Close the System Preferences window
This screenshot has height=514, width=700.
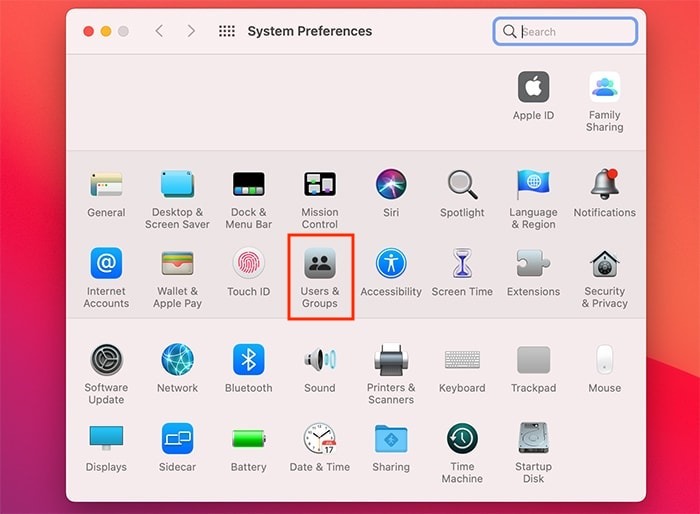88,31
